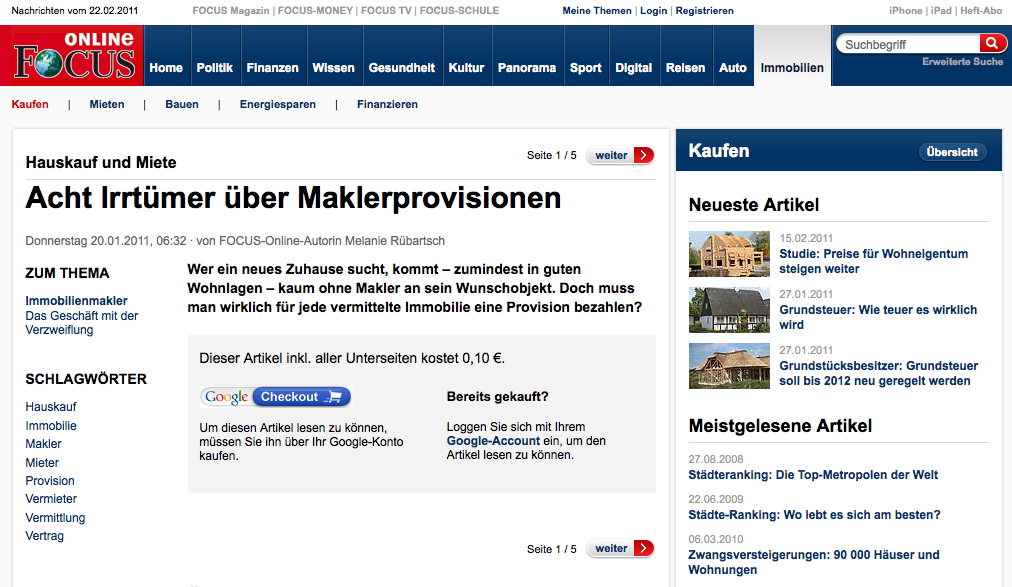Open the Meine Themen link
The width and height of the screenshot is (1012, 587).
pos(597,10)
